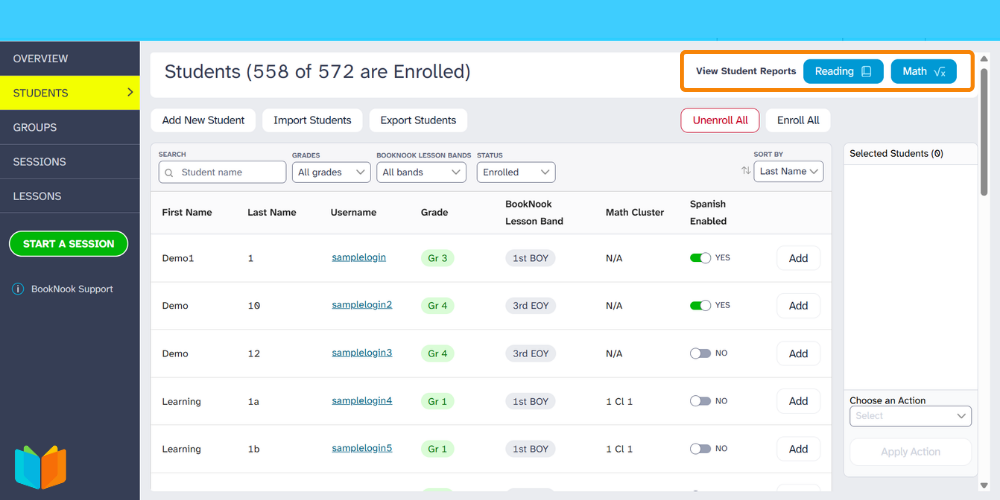Open the Choose an Action select dropdown

click(x=910, y=416)
